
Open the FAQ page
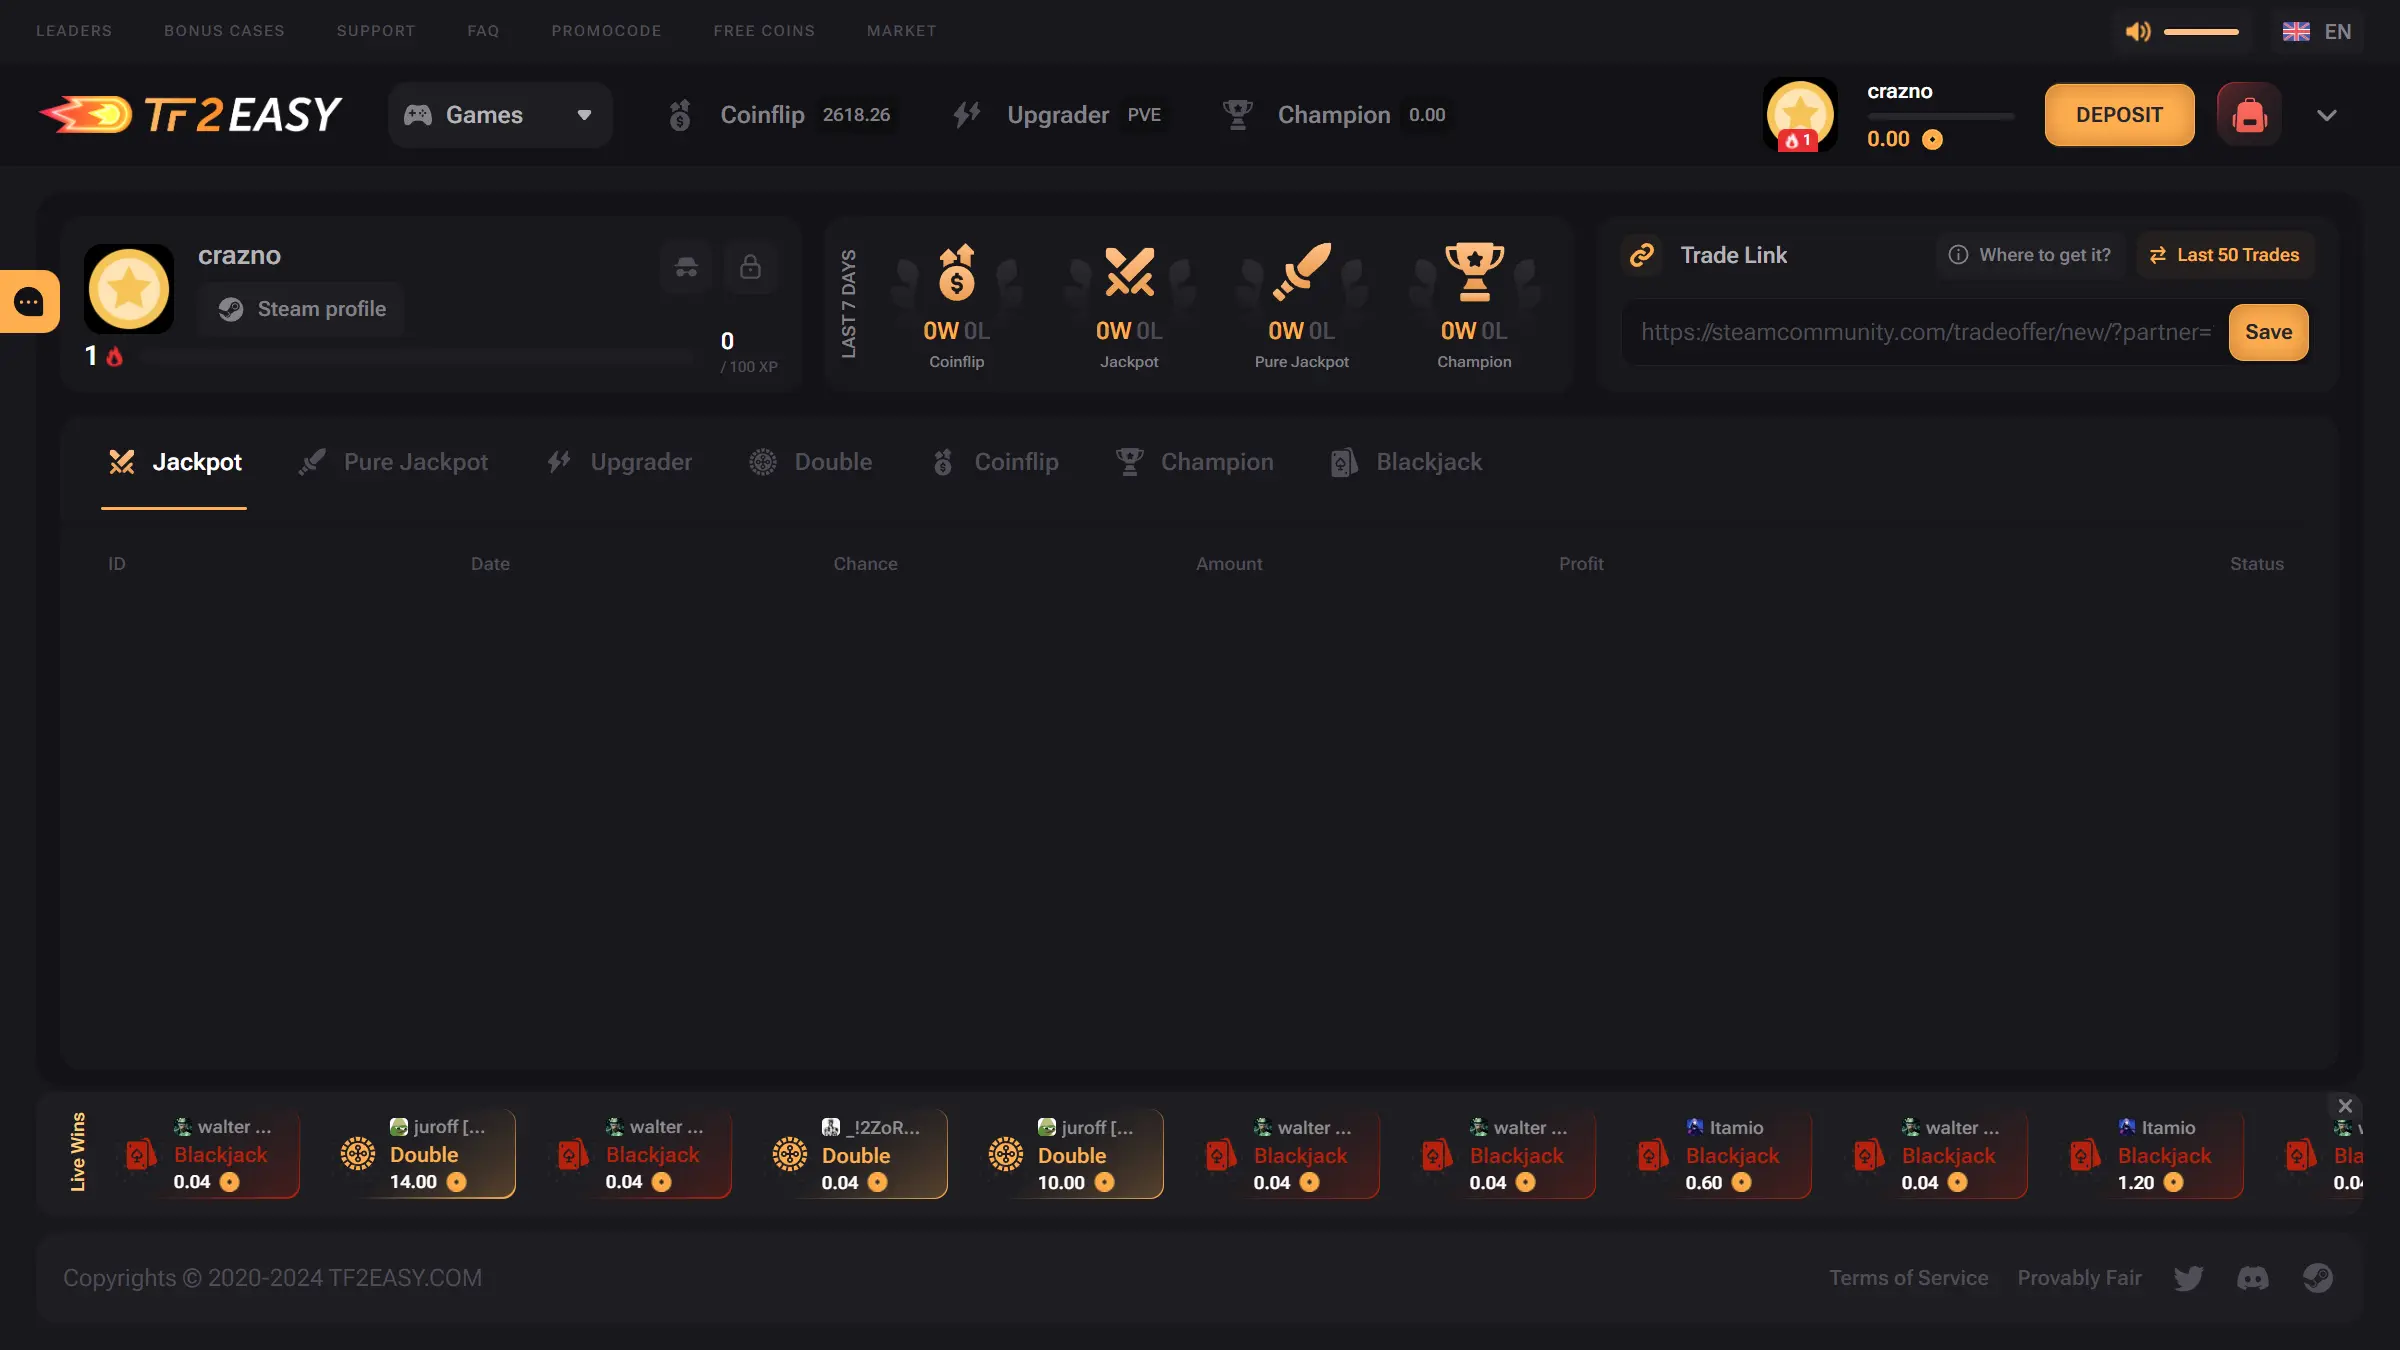pos(483,31)
